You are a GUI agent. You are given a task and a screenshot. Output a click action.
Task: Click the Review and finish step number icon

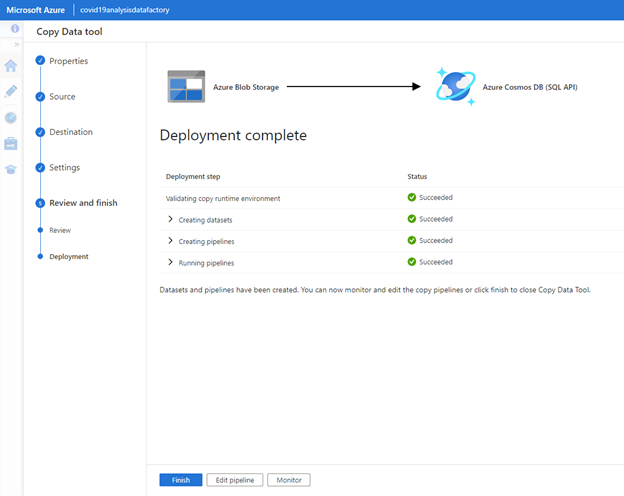(40, 203)
